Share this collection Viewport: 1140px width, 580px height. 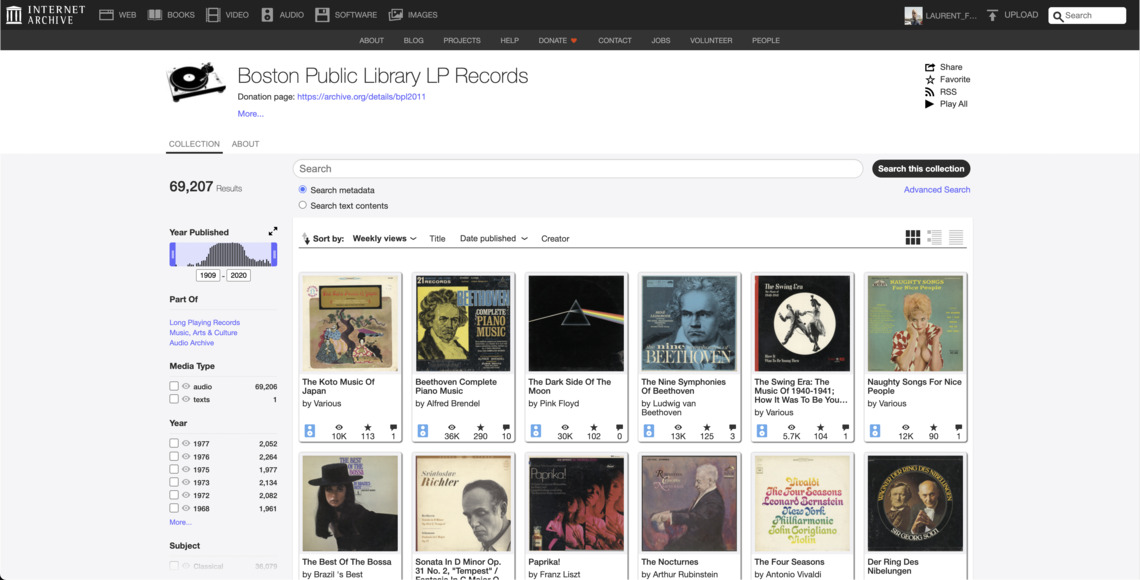point(942,67)
